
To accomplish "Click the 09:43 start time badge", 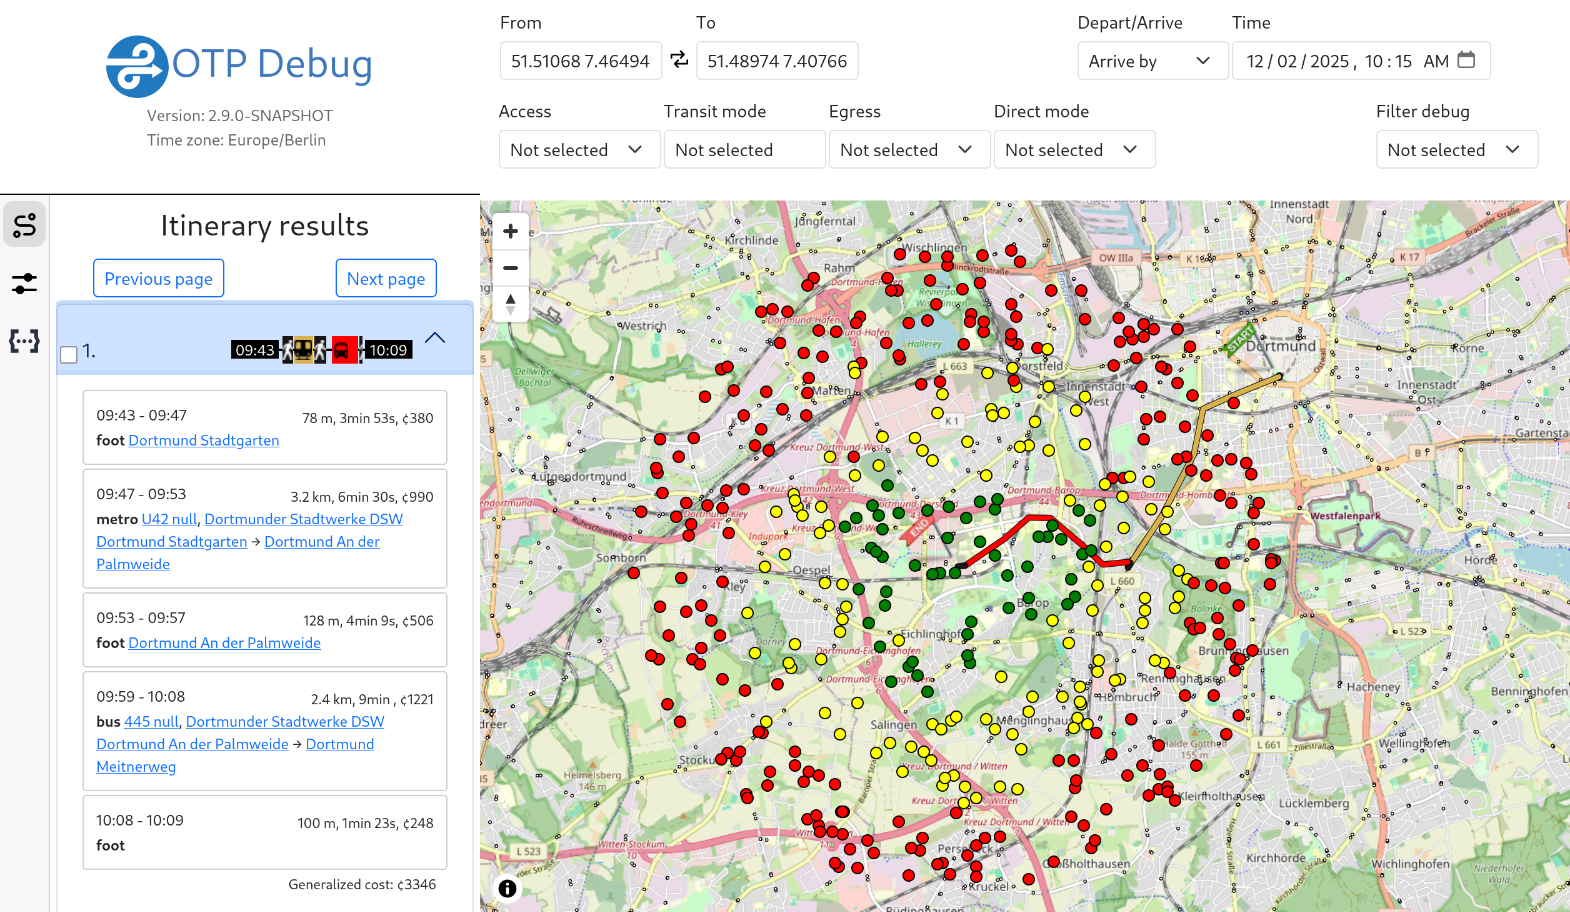I will pos(255,350).
